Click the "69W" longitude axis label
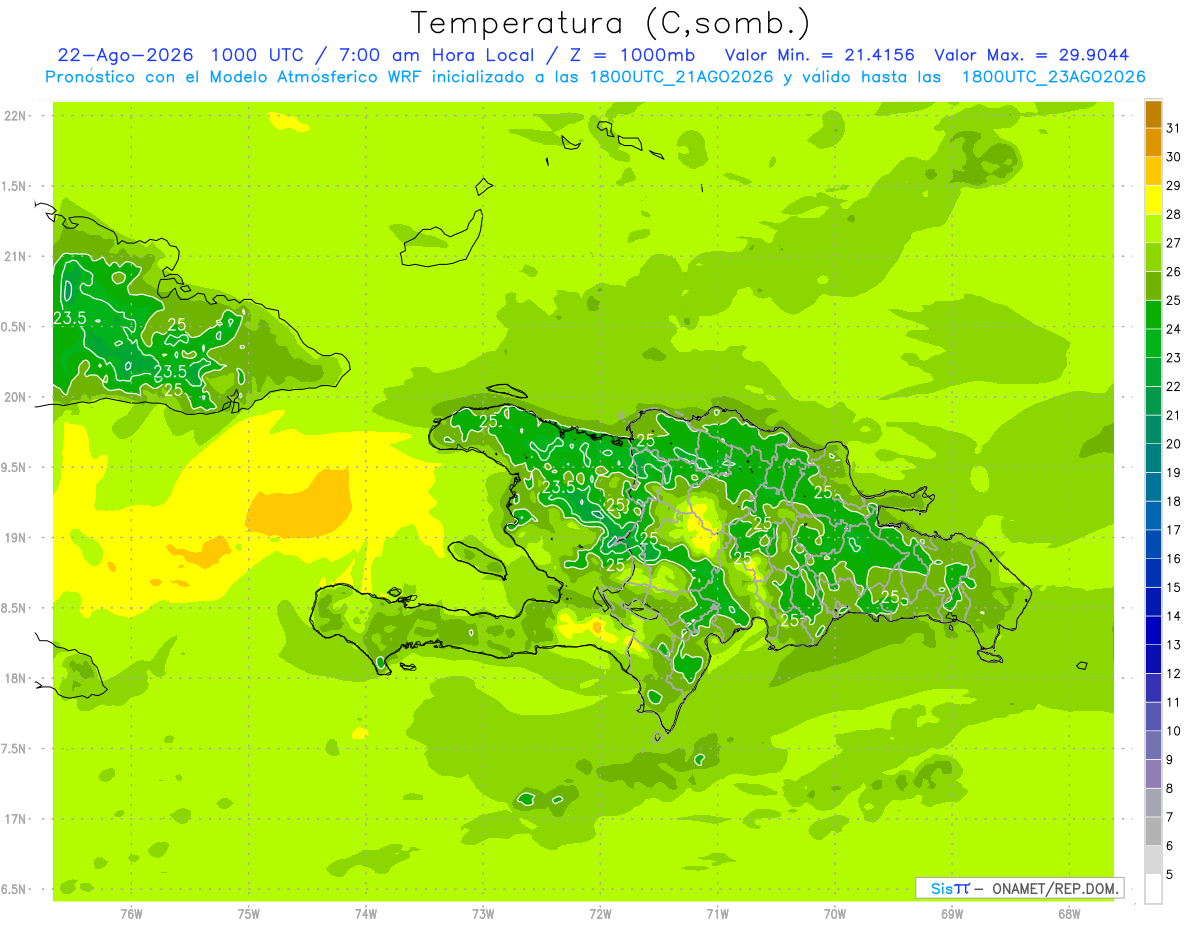 point(952,914)
